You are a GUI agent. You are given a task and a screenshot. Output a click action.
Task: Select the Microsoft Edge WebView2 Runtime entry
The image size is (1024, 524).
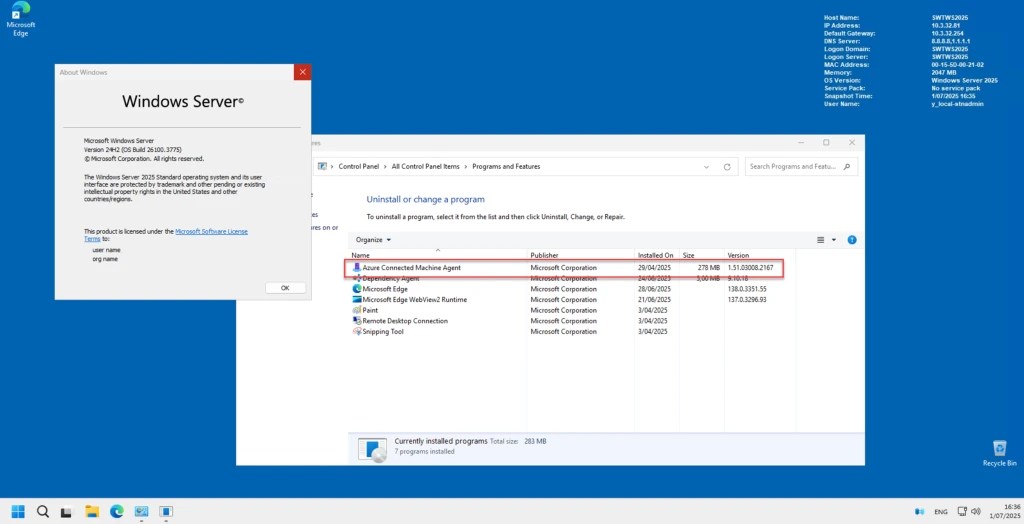414,299
